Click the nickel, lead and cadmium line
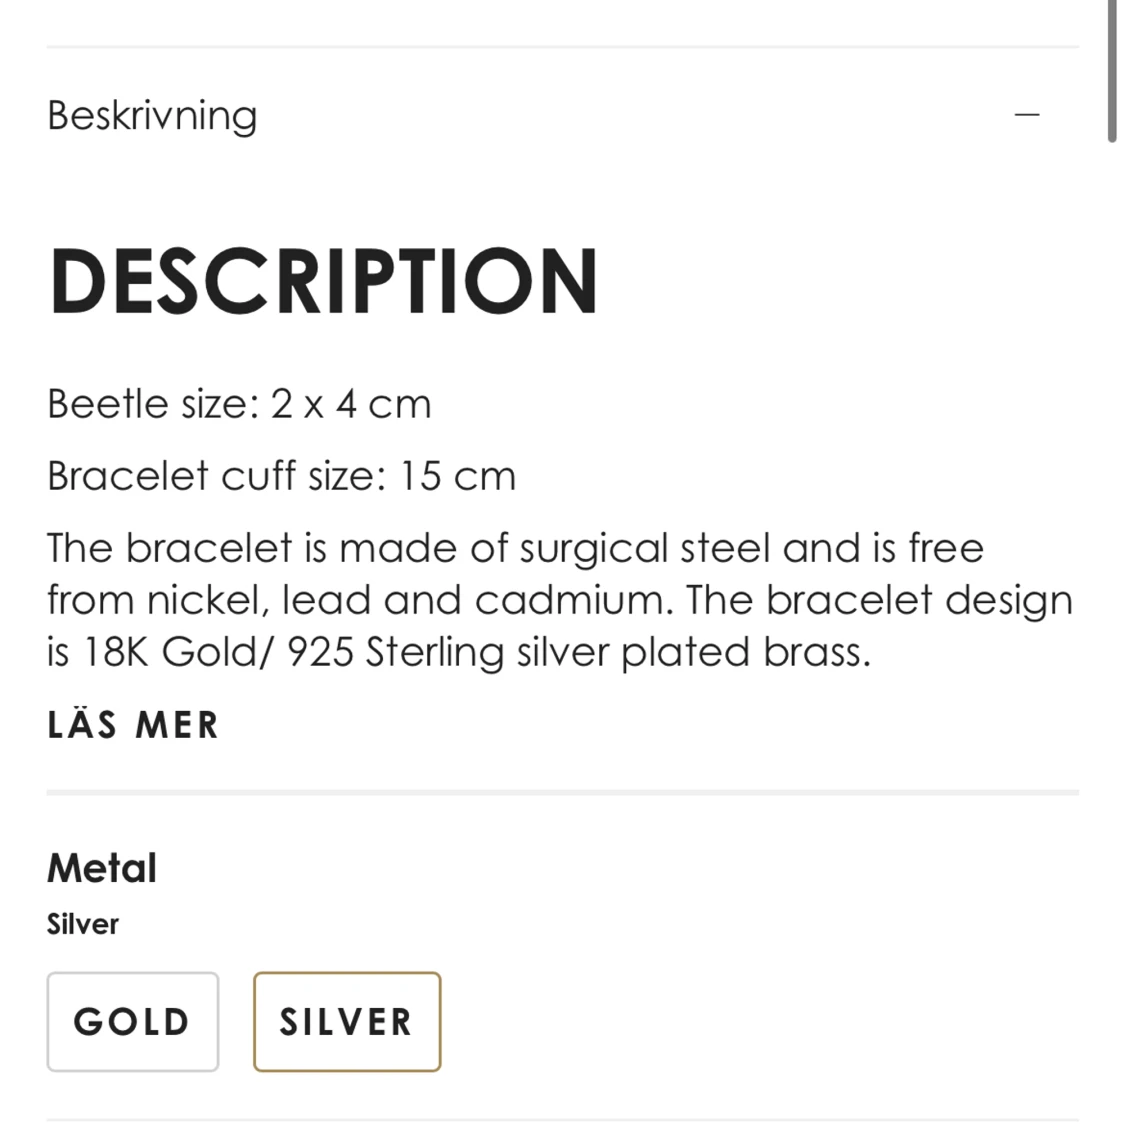The width and height of the screenshot is (1125, 1125). [x=560, y=601]
